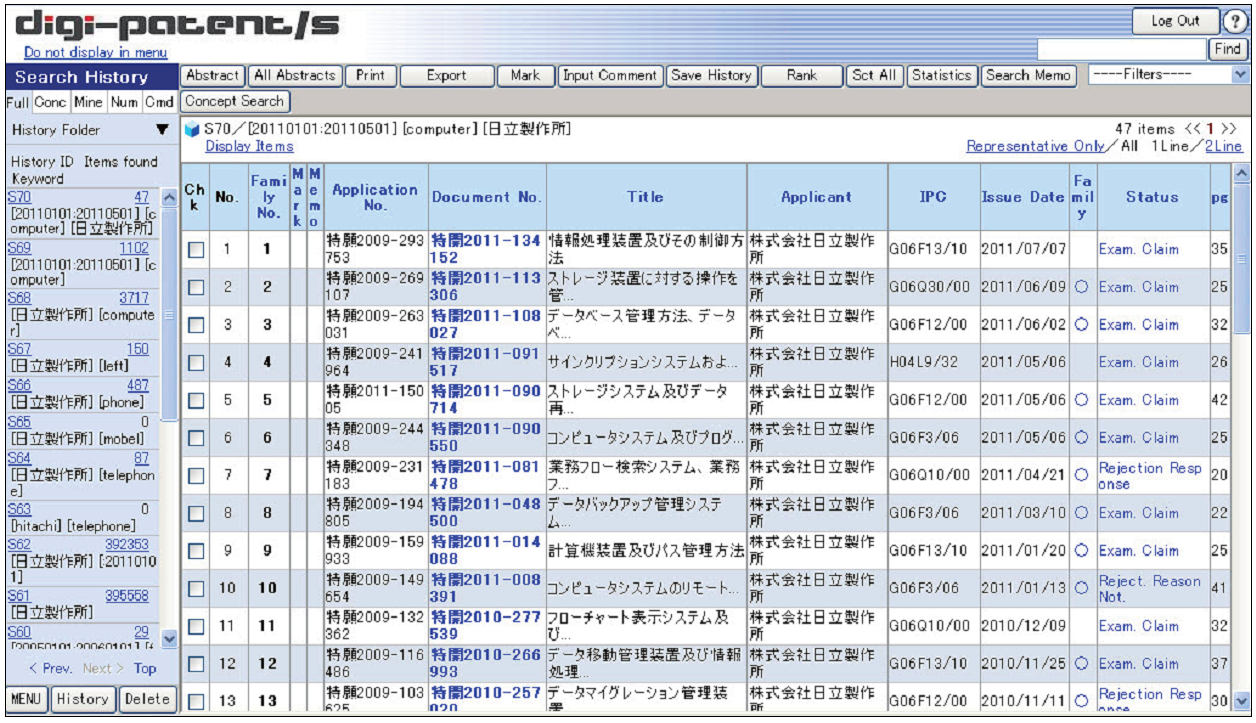Viewport: 1256px width, 723px height.
Task: Select the Cmd tab
Action: [x=159, y=102]
